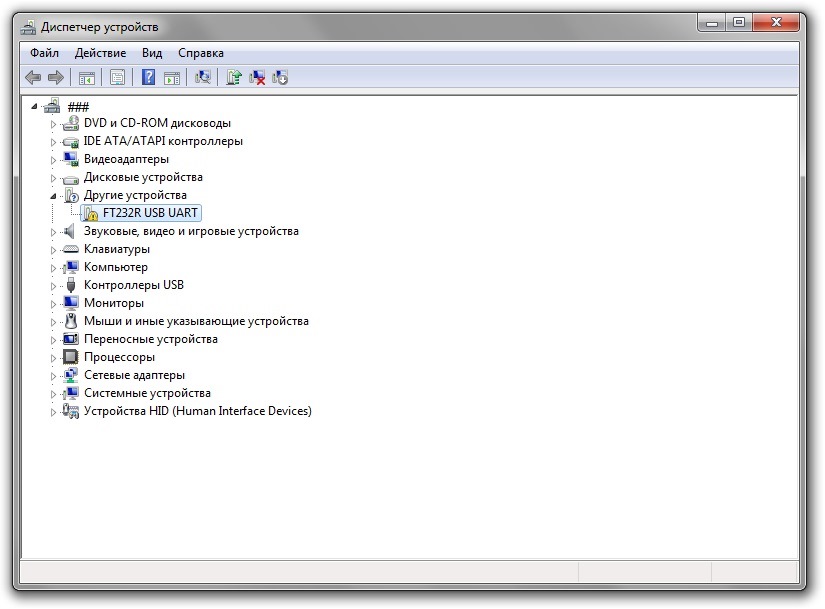
Task: Collapse the Другие устройства category
Action: (53, 196)
